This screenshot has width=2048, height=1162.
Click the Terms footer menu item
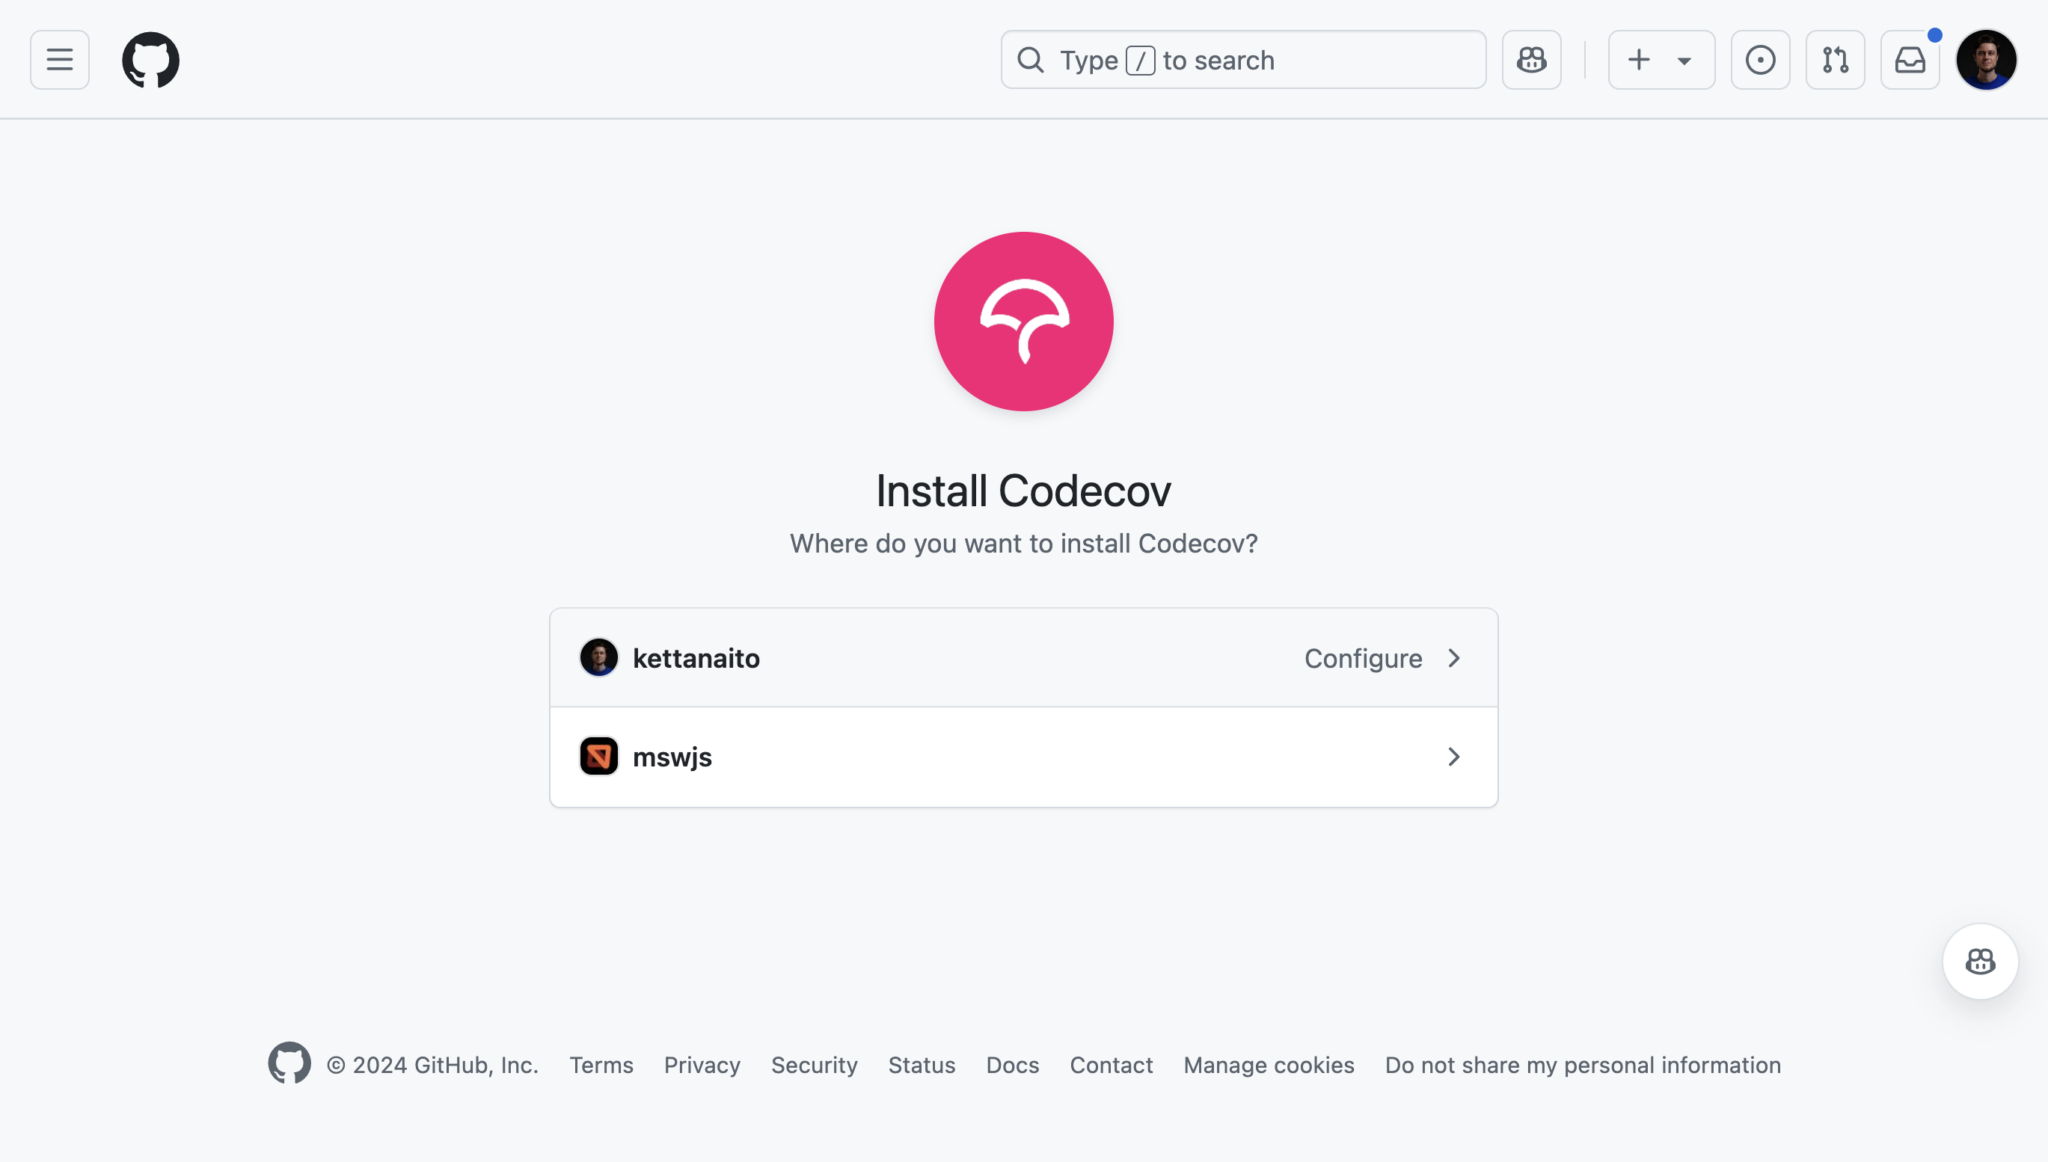click(x=601, y=1064)
